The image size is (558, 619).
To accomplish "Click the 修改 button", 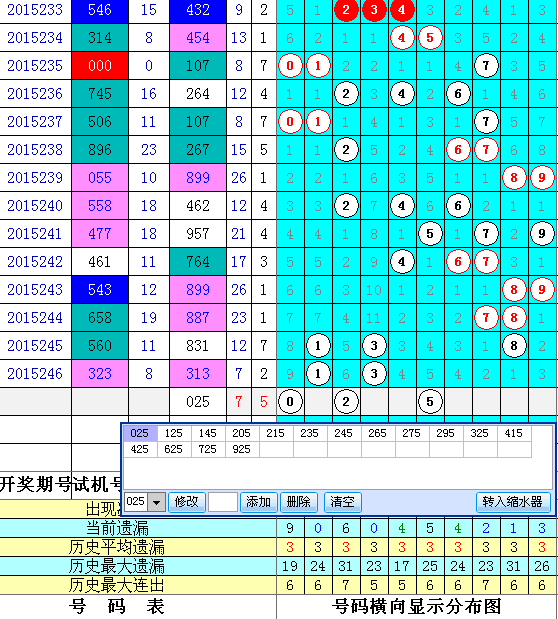I will pos(187,502).
